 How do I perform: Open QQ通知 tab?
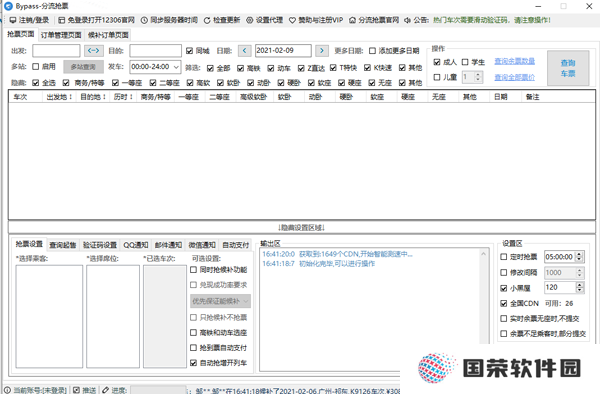click(x=135, y=245)
